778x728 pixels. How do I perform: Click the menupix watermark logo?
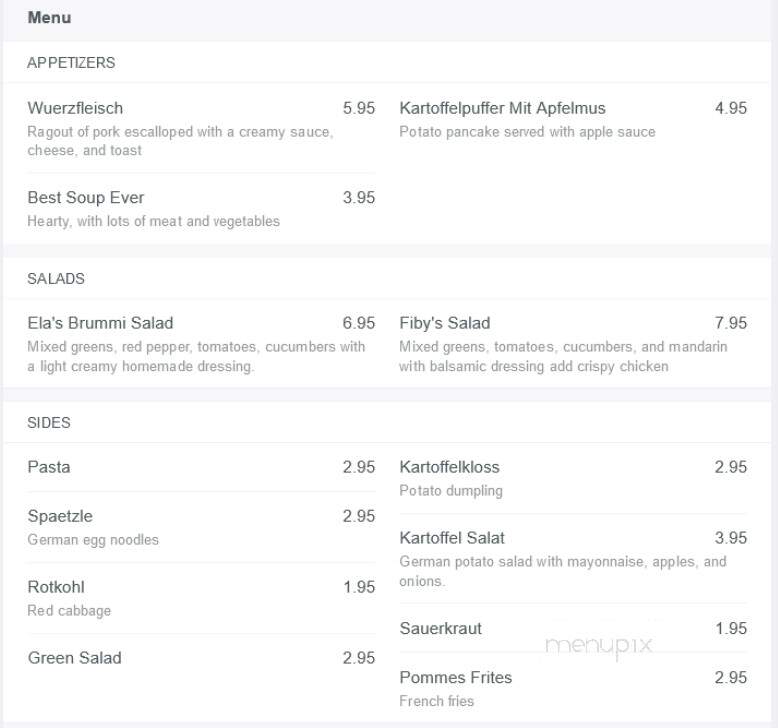click(598, 646)
